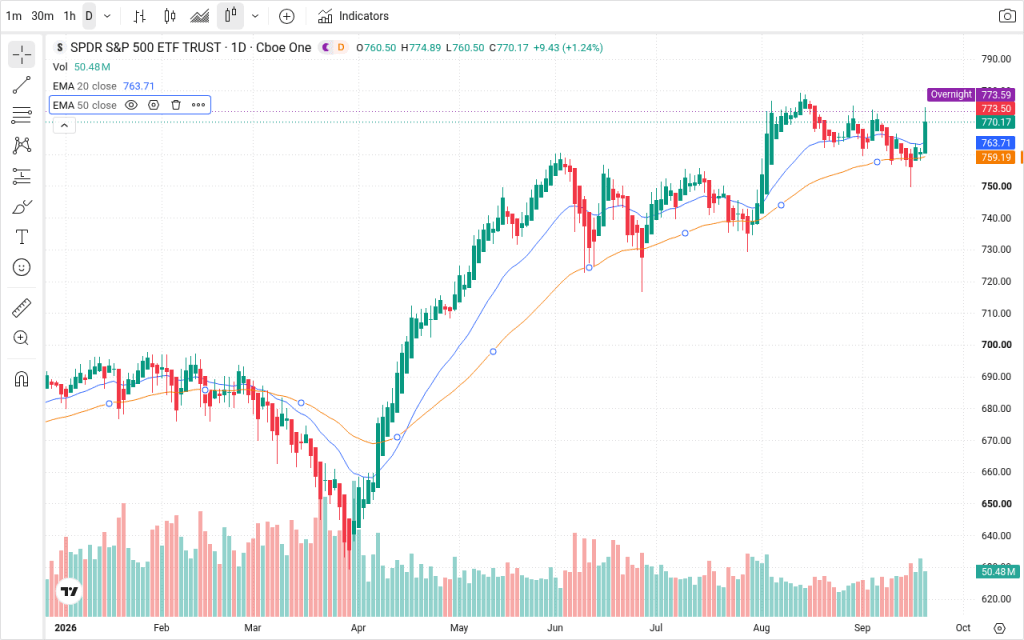This screenshot has height=640, width=1024.
Task: Click the orange D data mode badge
Action: (x=340, y=48)
